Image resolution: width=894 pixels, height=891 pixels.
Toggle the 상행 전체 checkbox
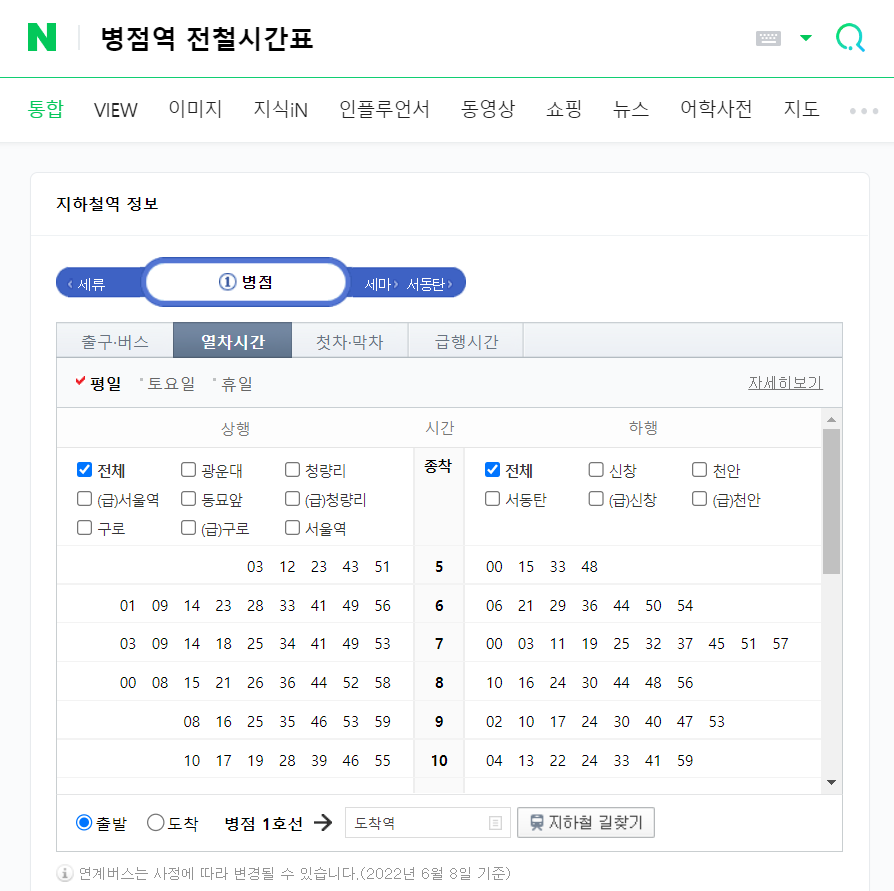tap(84, 470)
